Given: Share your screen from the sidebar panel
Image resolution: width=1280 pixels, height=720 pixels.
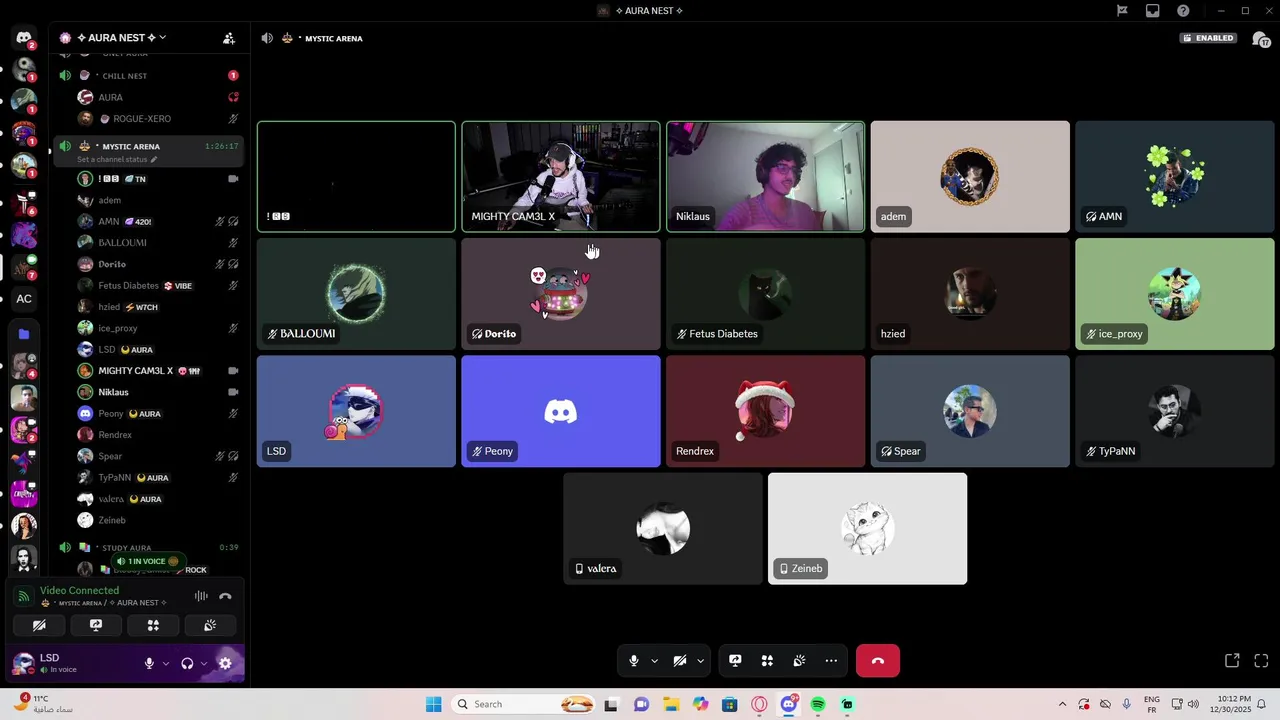Looking at the screenshot, I should [96, 625].
